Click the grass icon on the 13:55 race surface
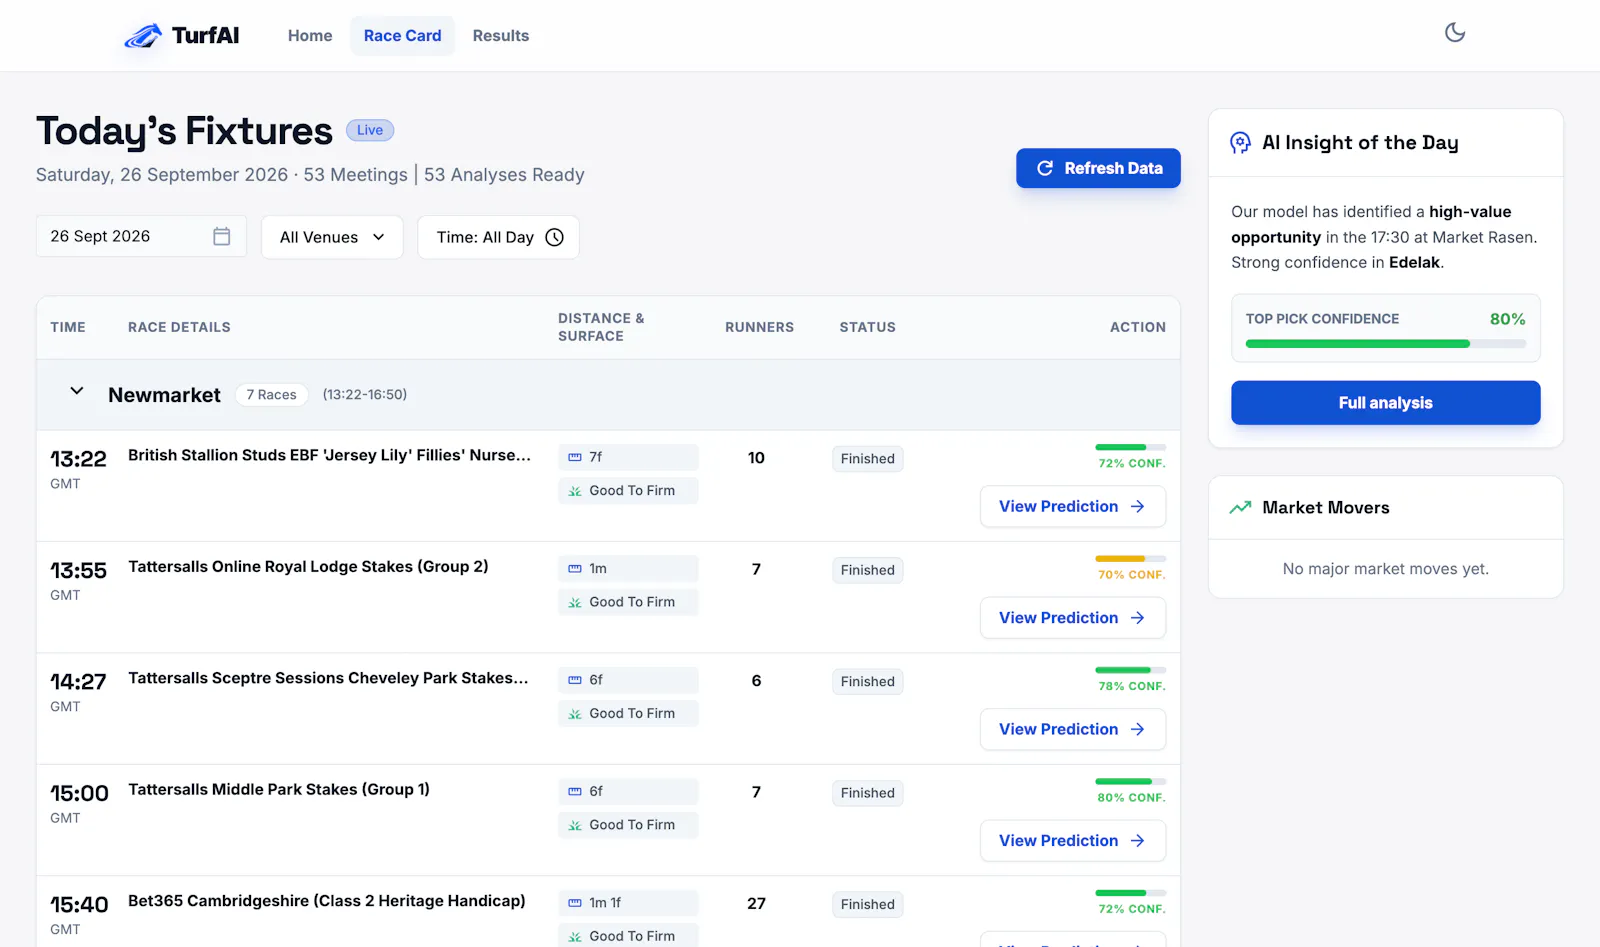 tap(575, 602)
